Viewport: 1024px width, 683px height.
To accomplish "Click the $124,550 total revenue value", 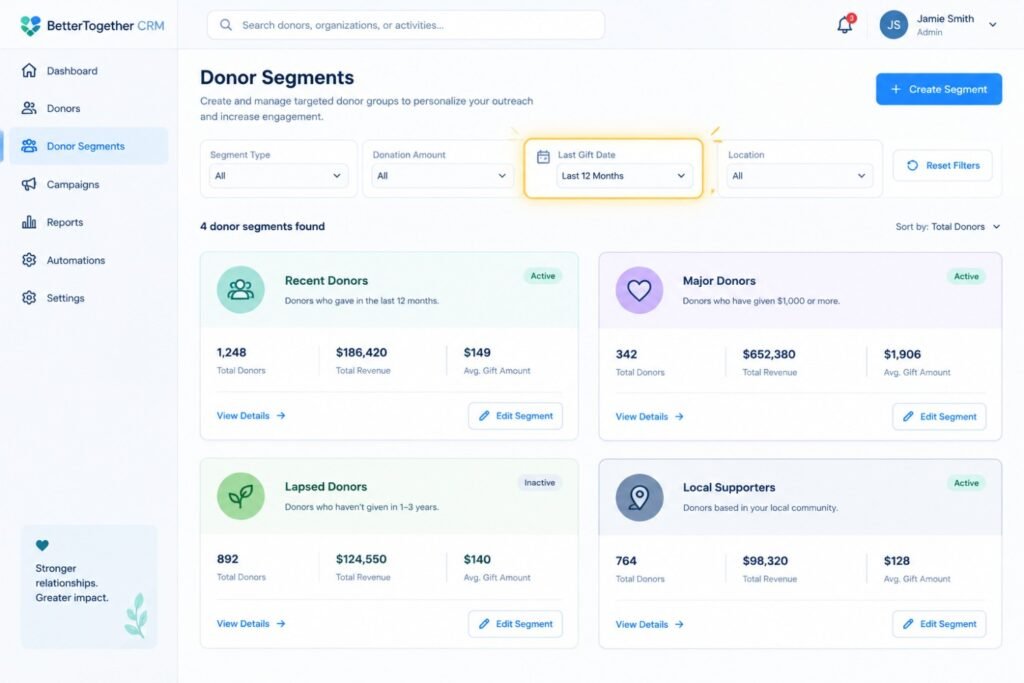I will click(361, 559).
